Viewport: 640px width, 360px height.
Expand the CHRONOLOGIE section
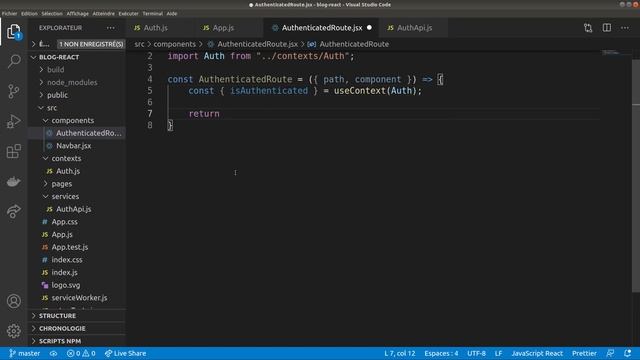pos(77,329)
